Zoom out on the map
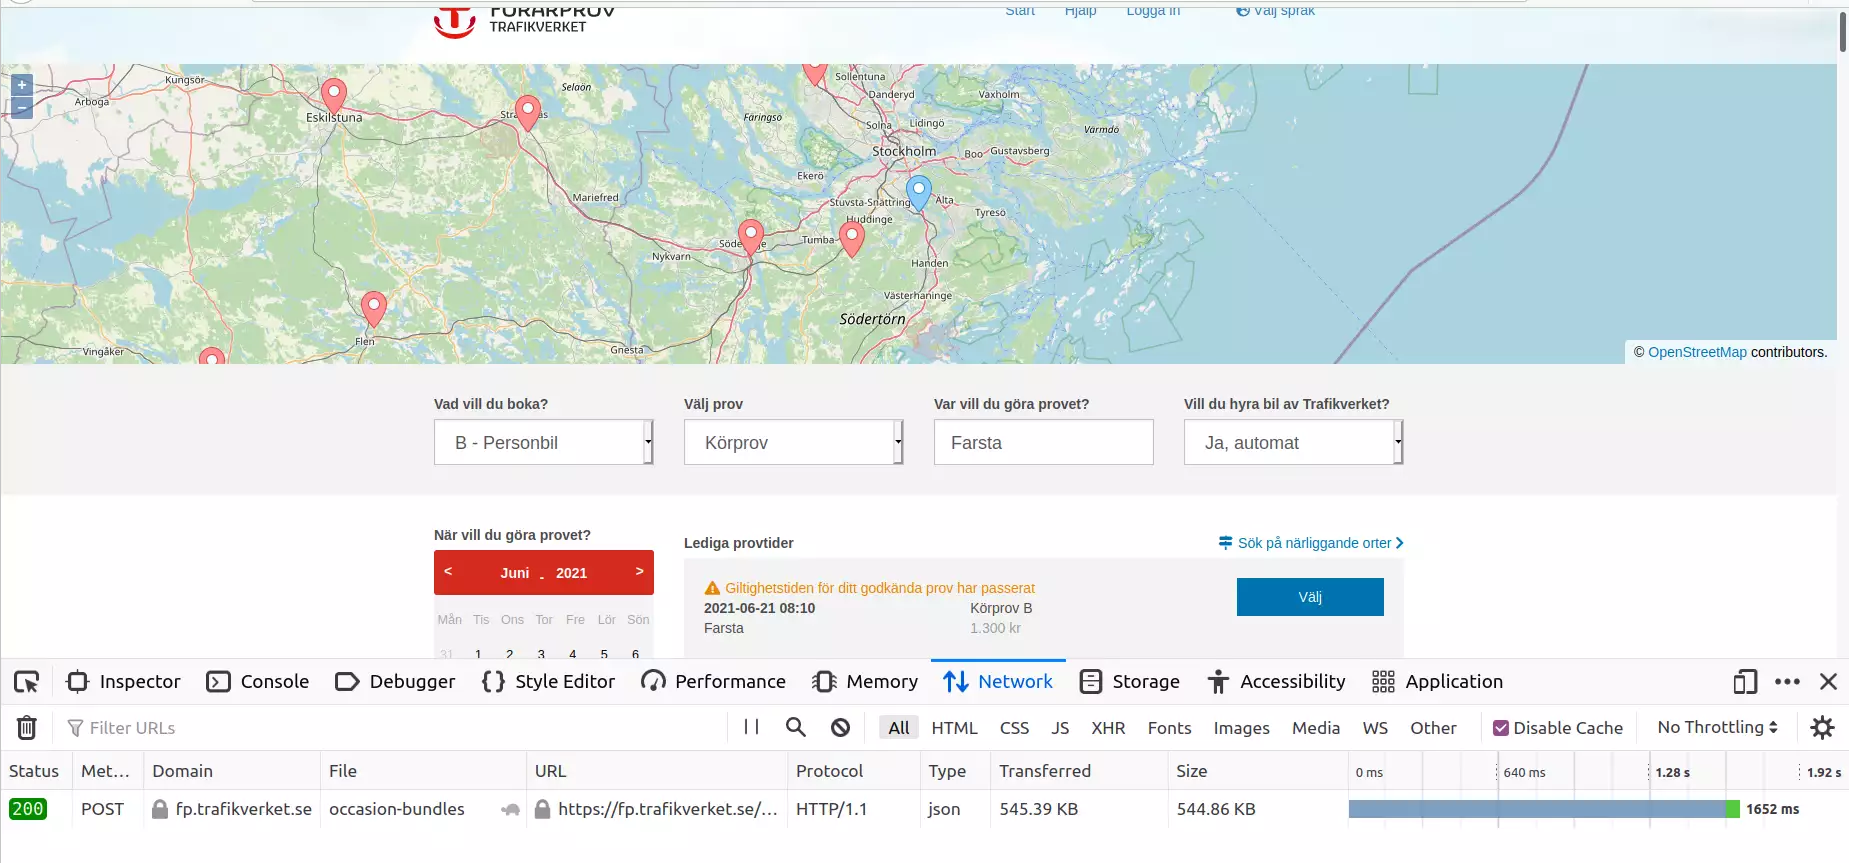The height and width of the screenshot is (863, 1849). pos(22,108)
